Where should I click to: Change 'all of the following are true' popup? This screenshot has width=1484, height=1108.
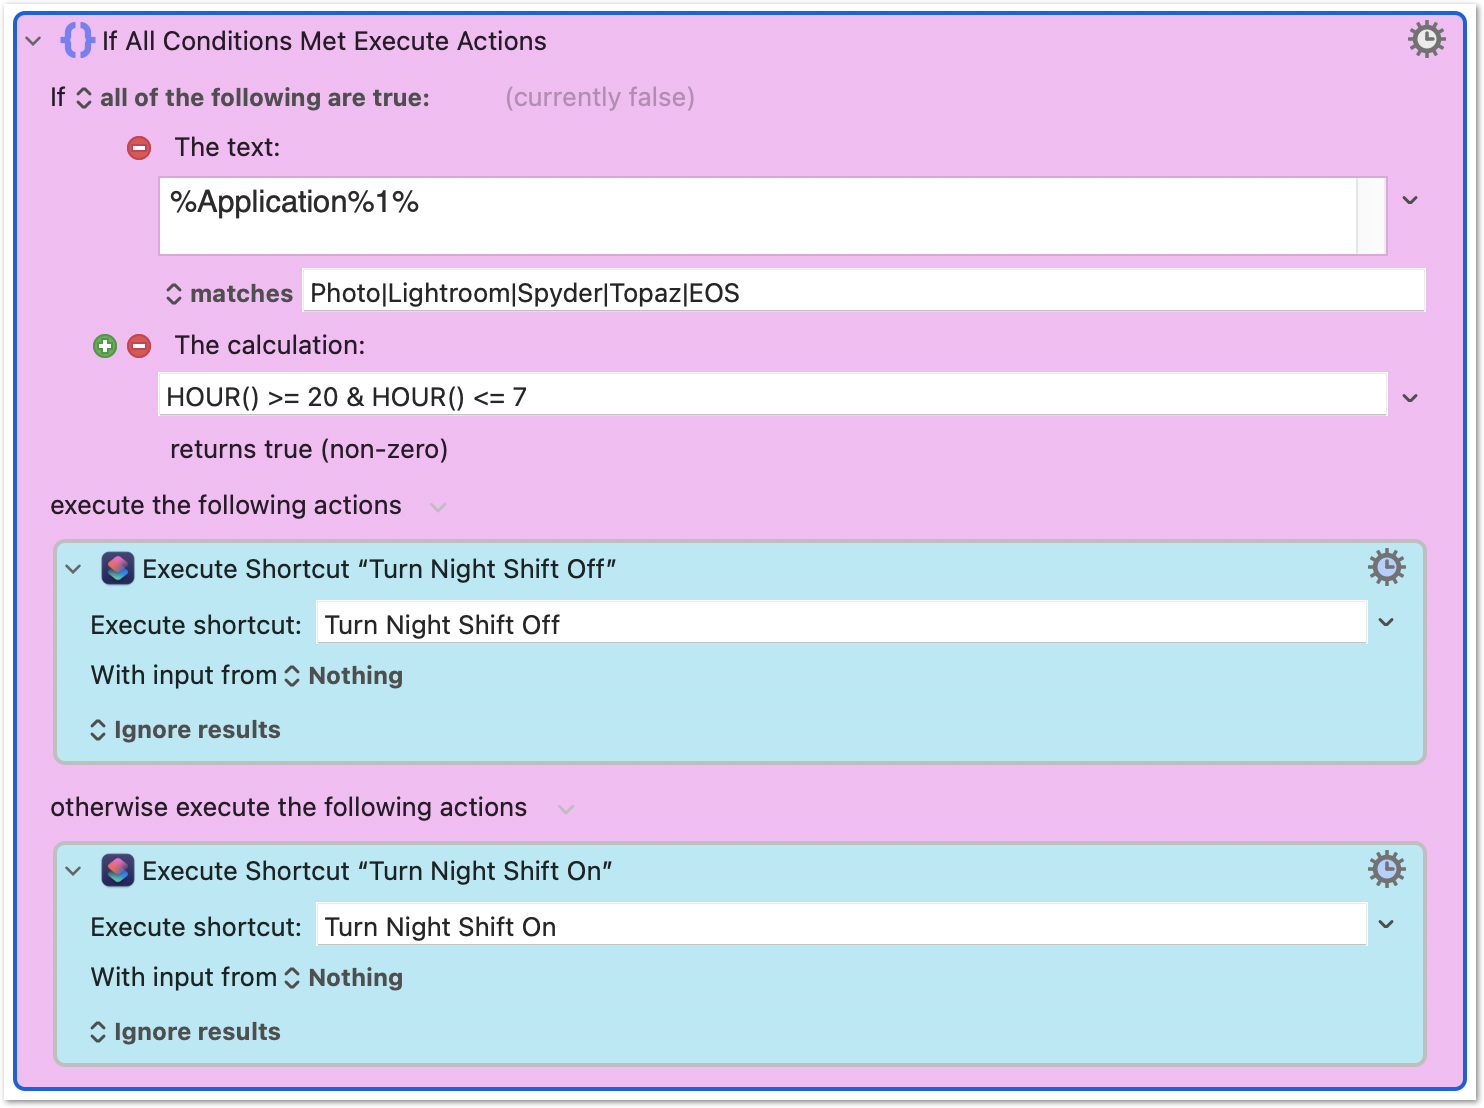click(x=254, y=98)
